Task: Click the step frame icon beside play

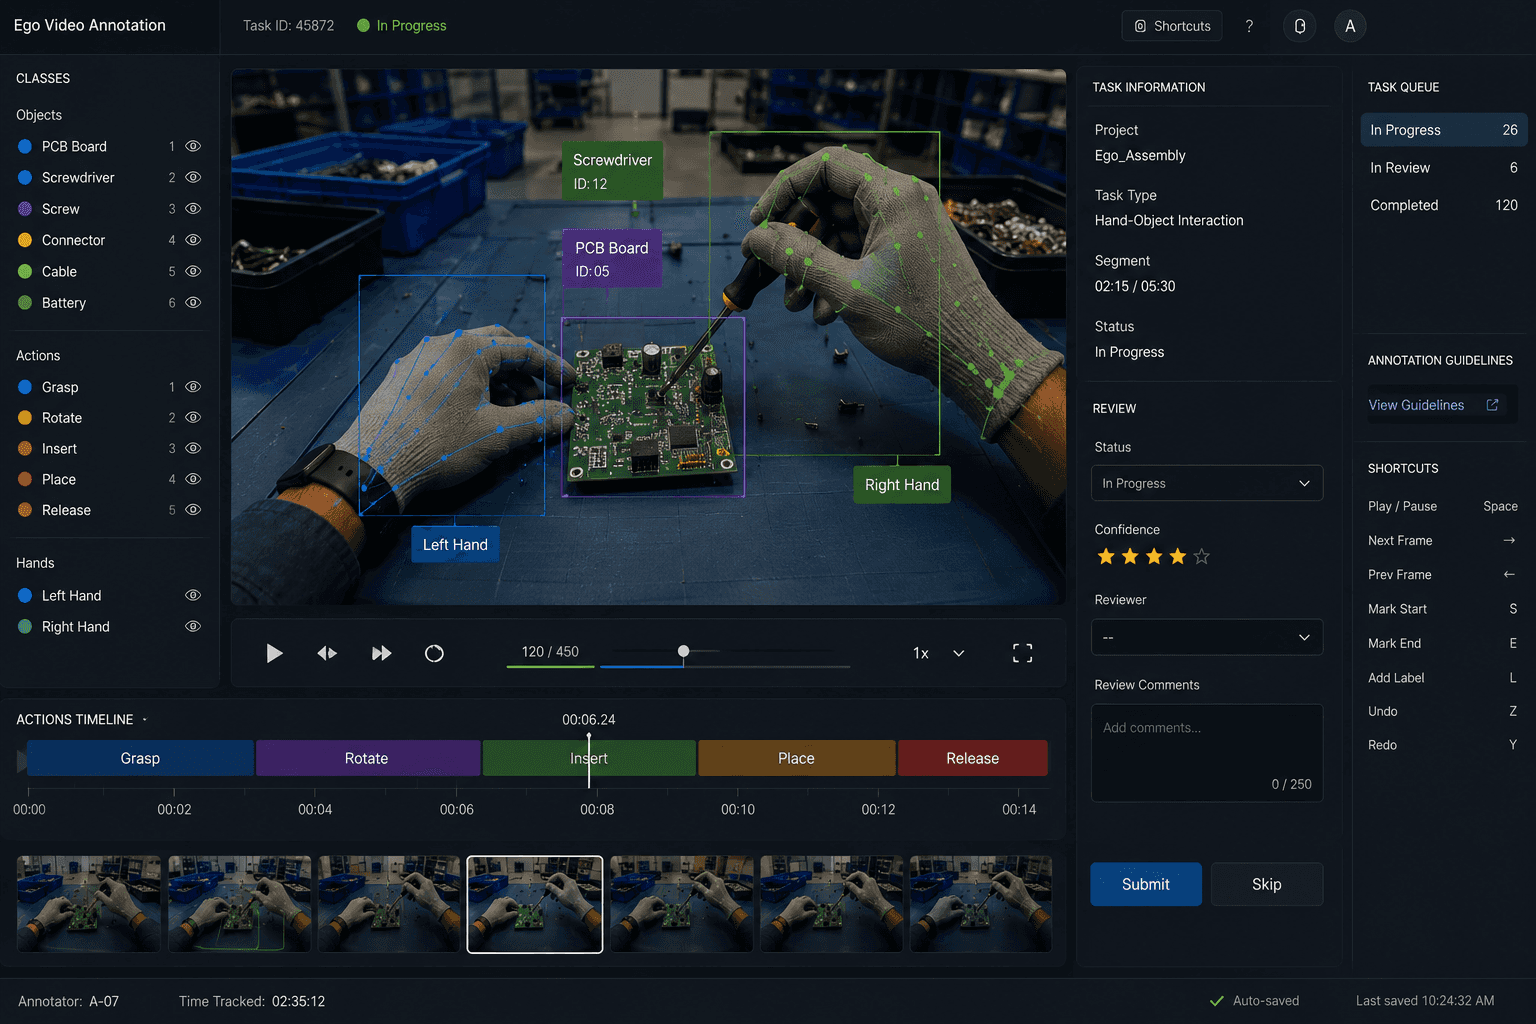Action: tap(327, 653)
